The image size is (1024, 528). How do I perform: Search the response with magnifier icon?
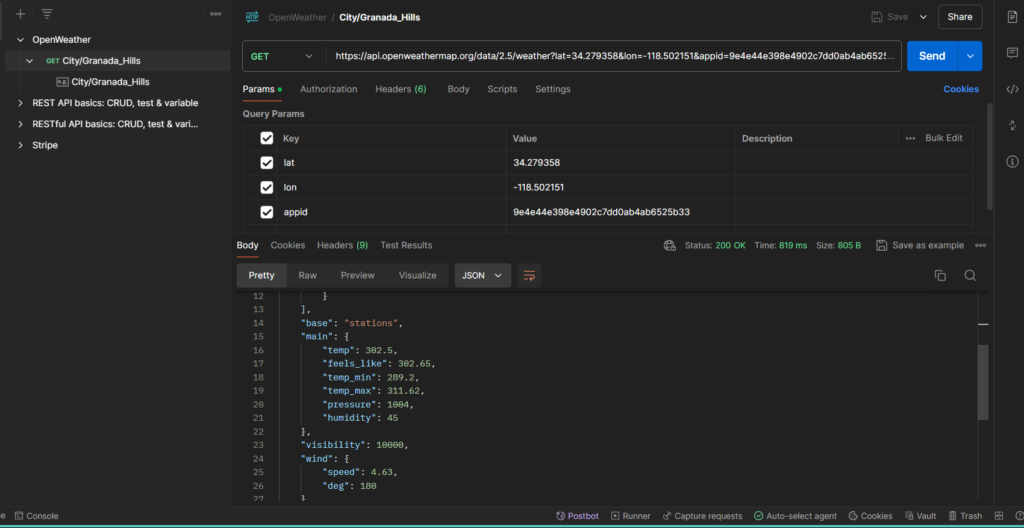[x=970, y=275]
